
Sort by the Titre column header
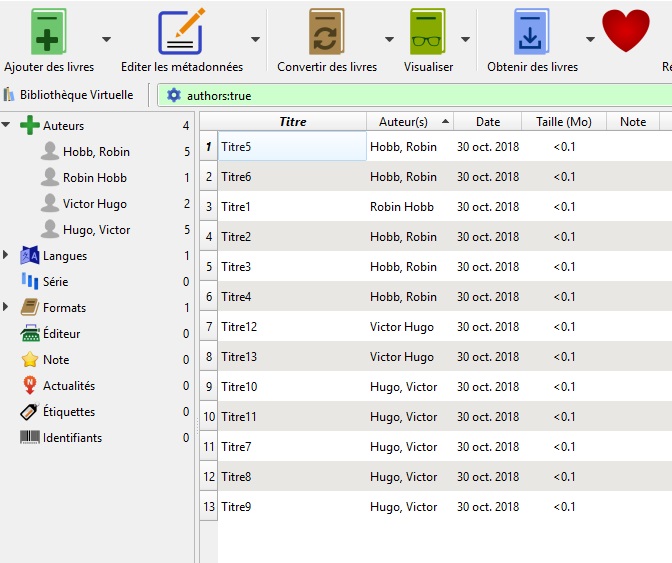coord(293,122)
